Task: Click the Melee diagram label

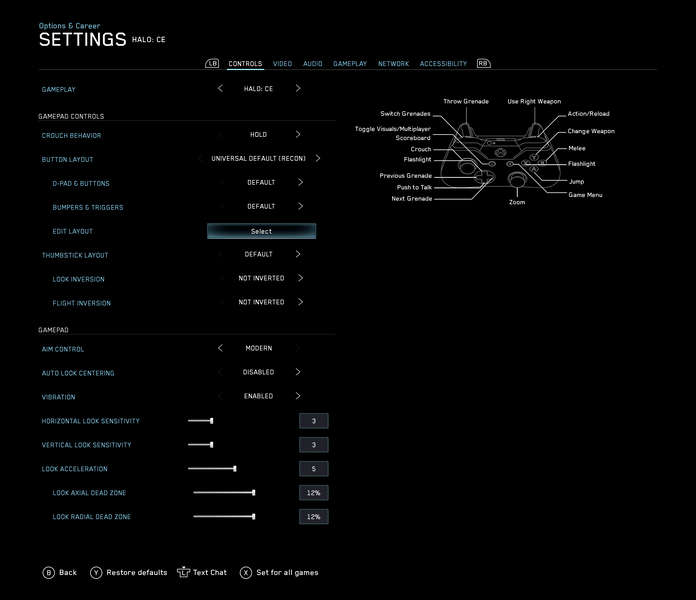Action: tap(577, 148)
